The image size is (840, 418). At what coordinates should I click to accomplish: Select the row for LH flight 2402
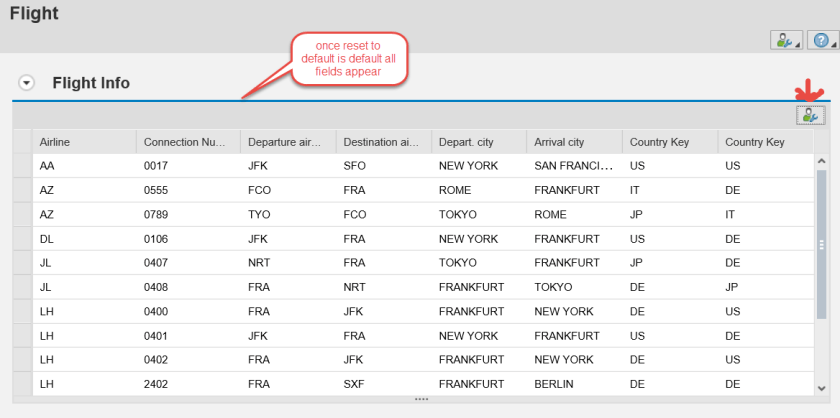22,383
